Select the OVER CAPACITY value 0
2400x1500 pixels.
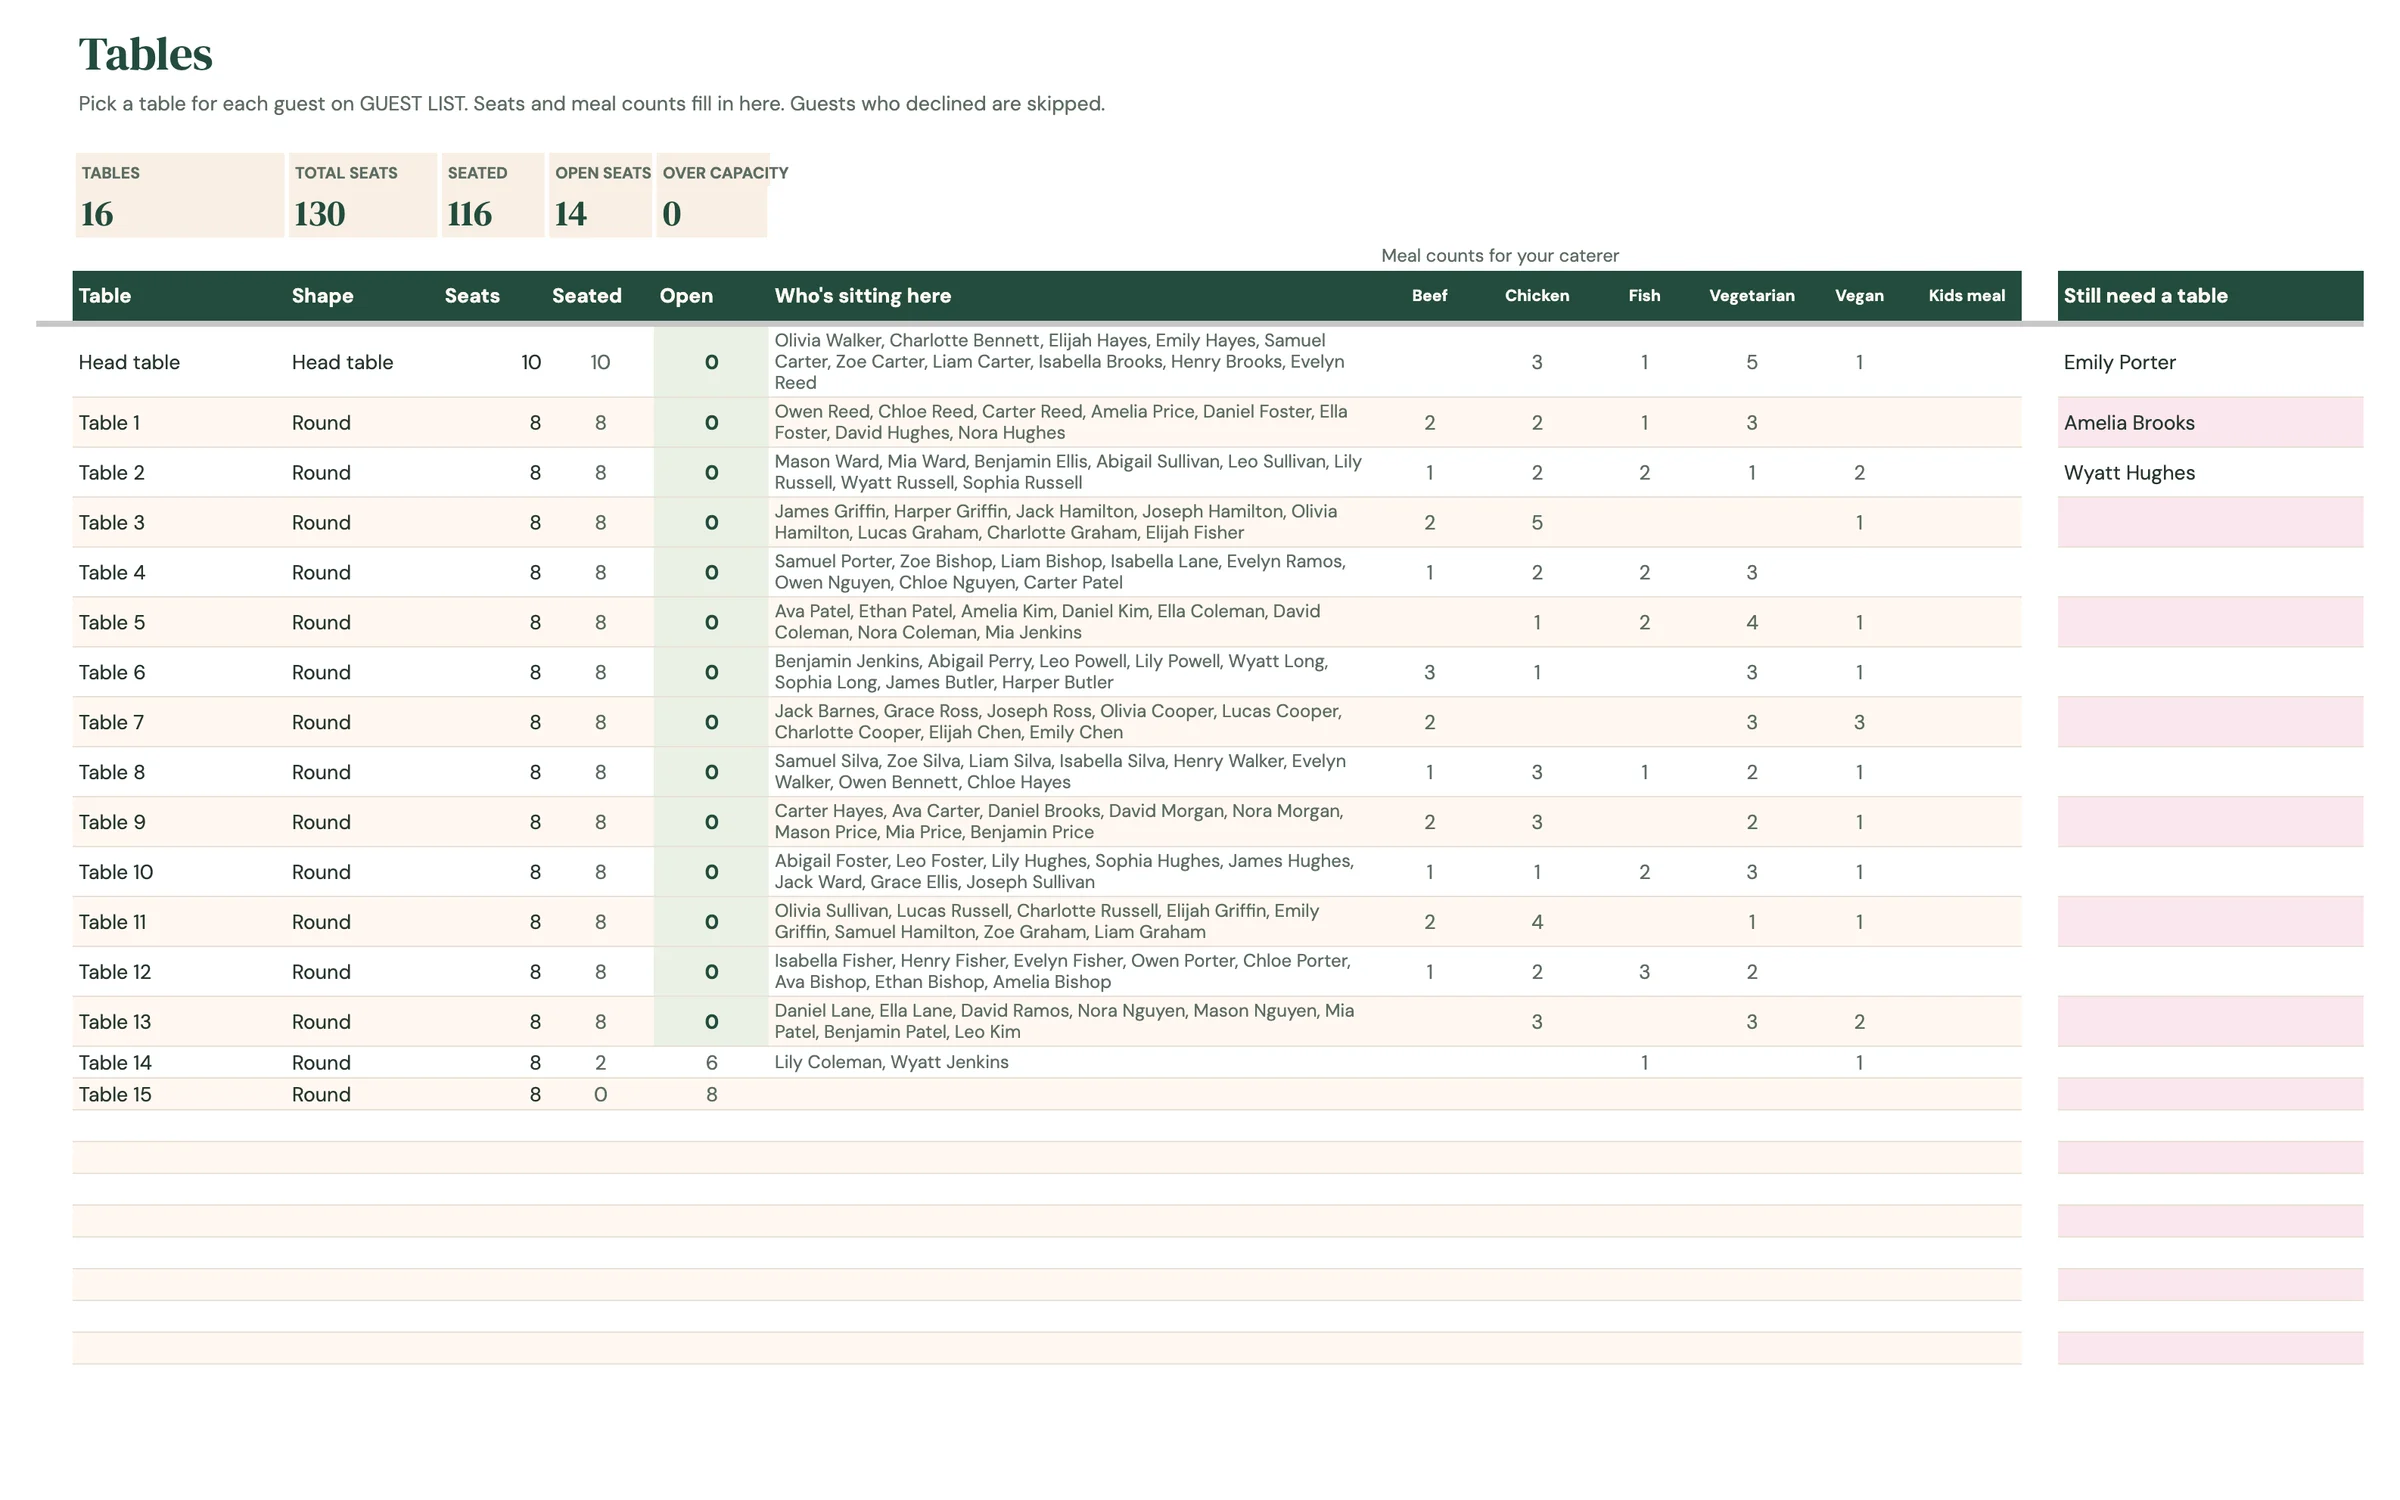pyautogui.click(x=671, y=213)
